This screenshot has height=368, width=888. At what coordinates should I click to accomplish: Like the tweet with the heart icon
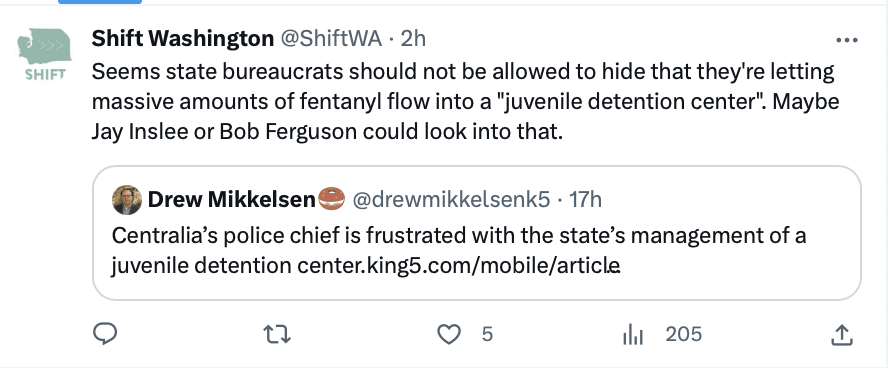(x=450, y=335)
